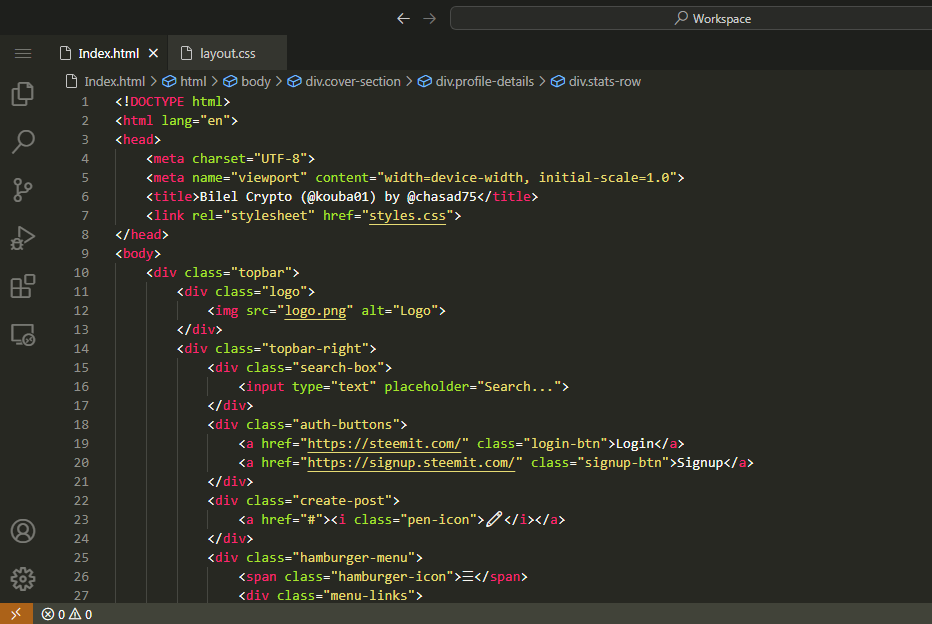The image size is (932, 624).
Task: Open the Source Control view
Action: [x=23, y=190]
